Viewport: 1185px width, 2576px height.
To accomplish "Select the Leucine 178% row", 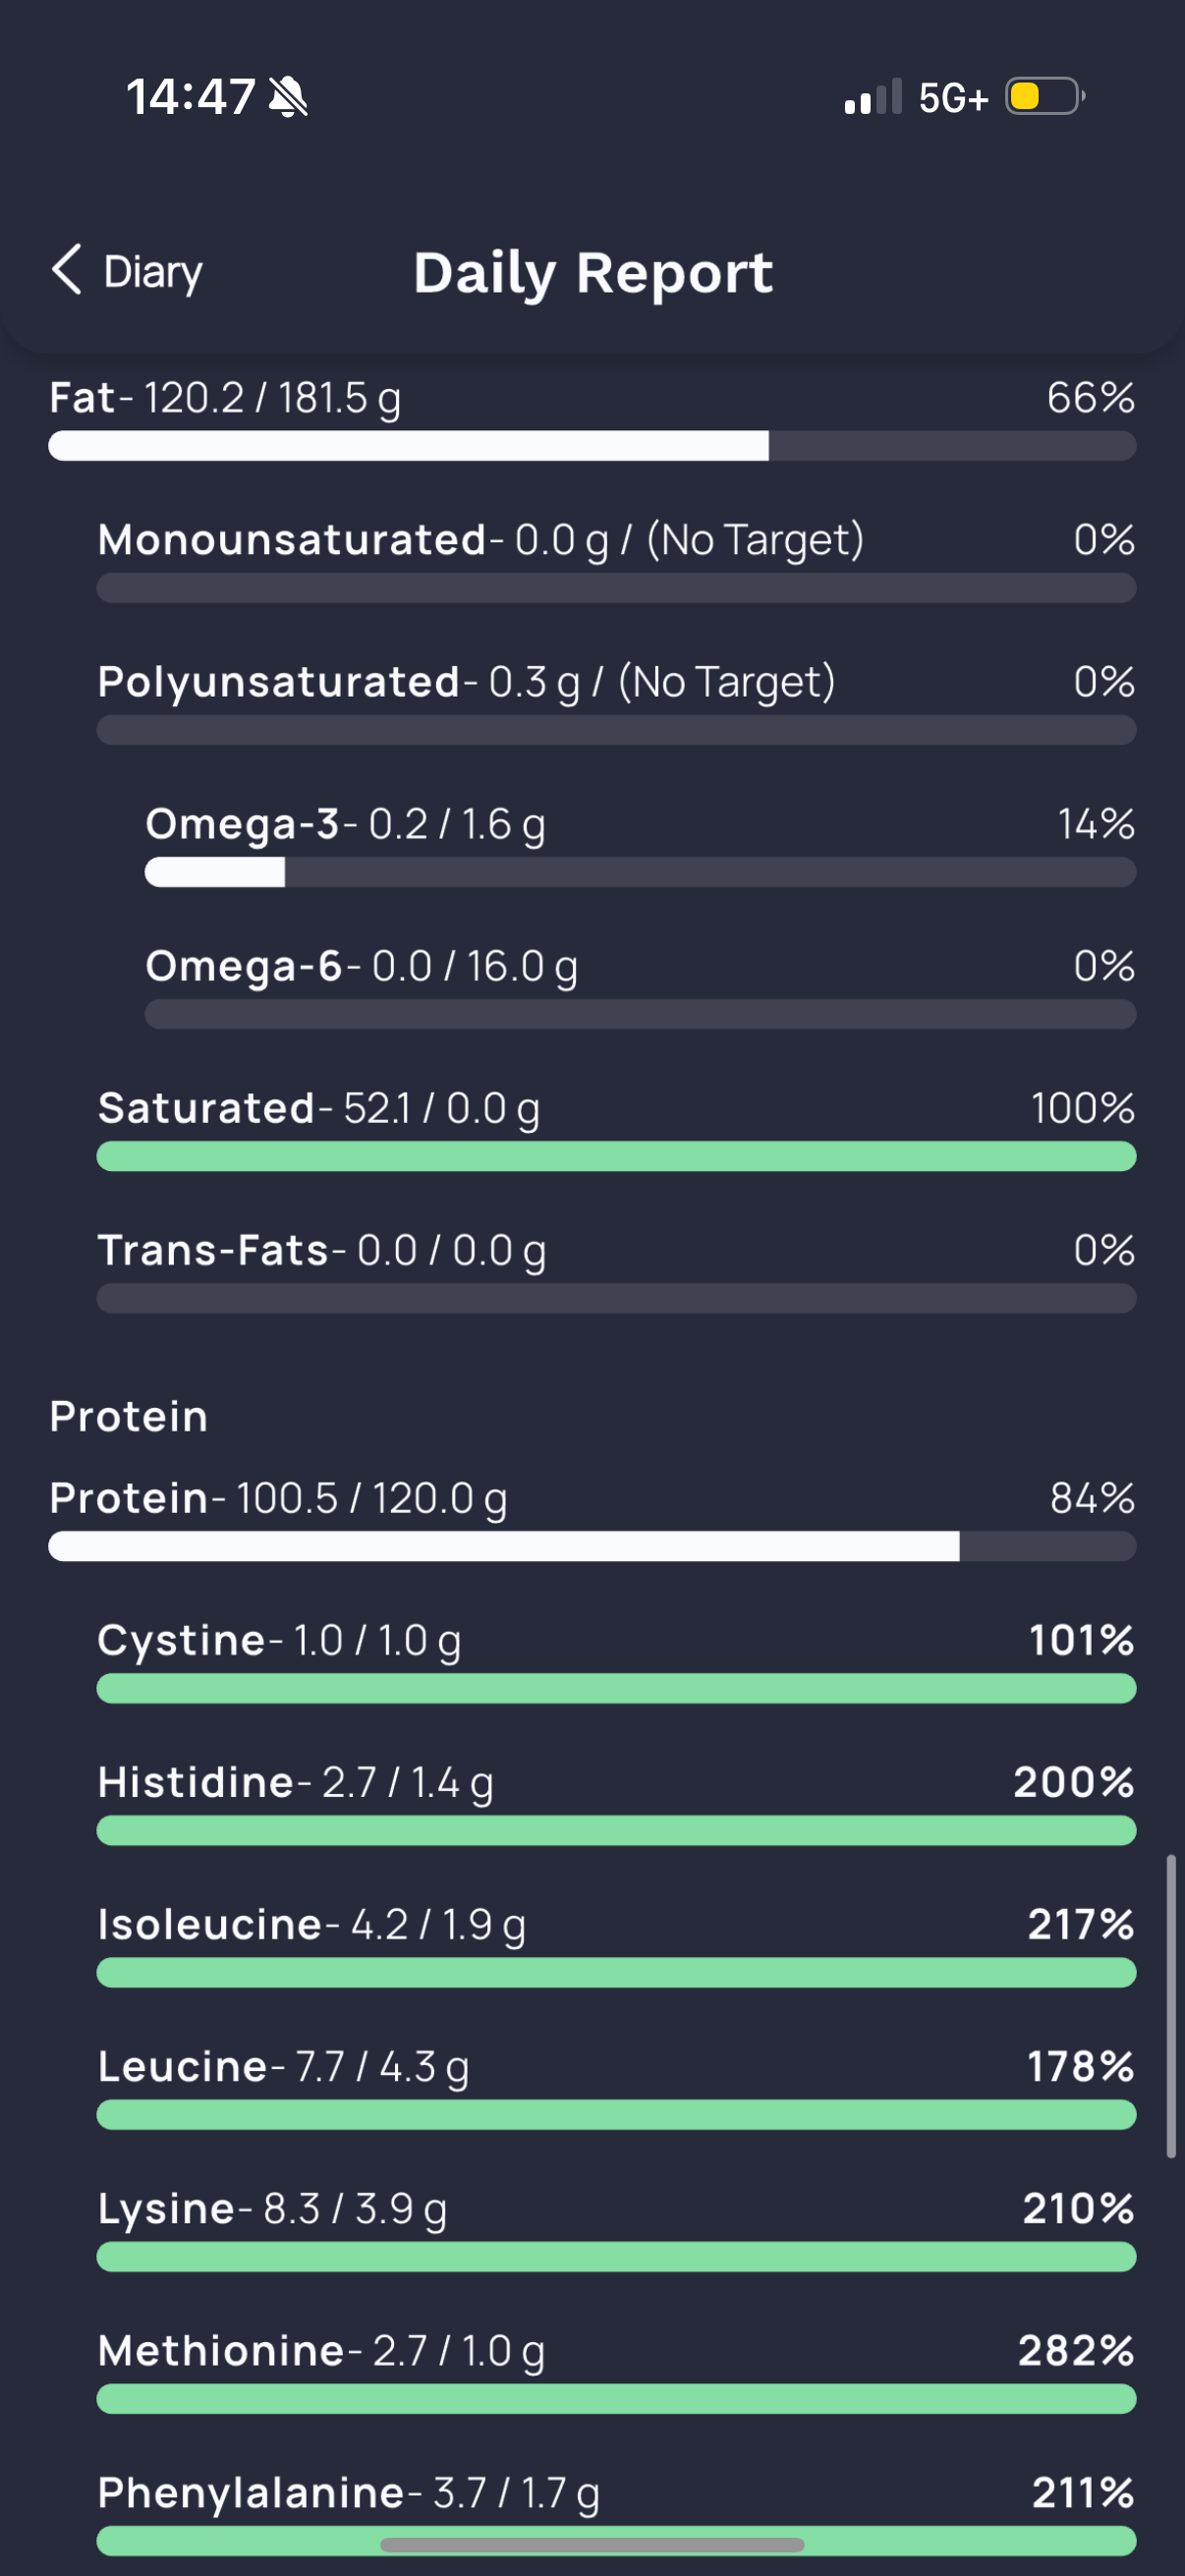I will [616, 2087].
